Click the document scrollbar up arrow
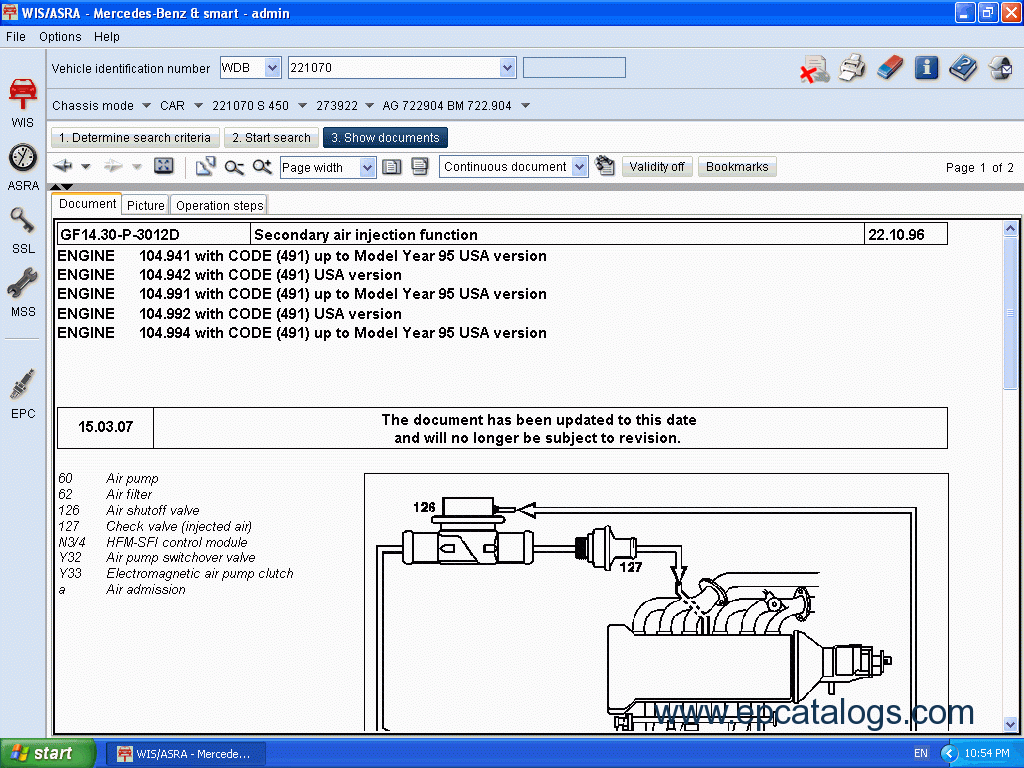The width and height of the screenshot is (1024, 768). [1010, 229]
